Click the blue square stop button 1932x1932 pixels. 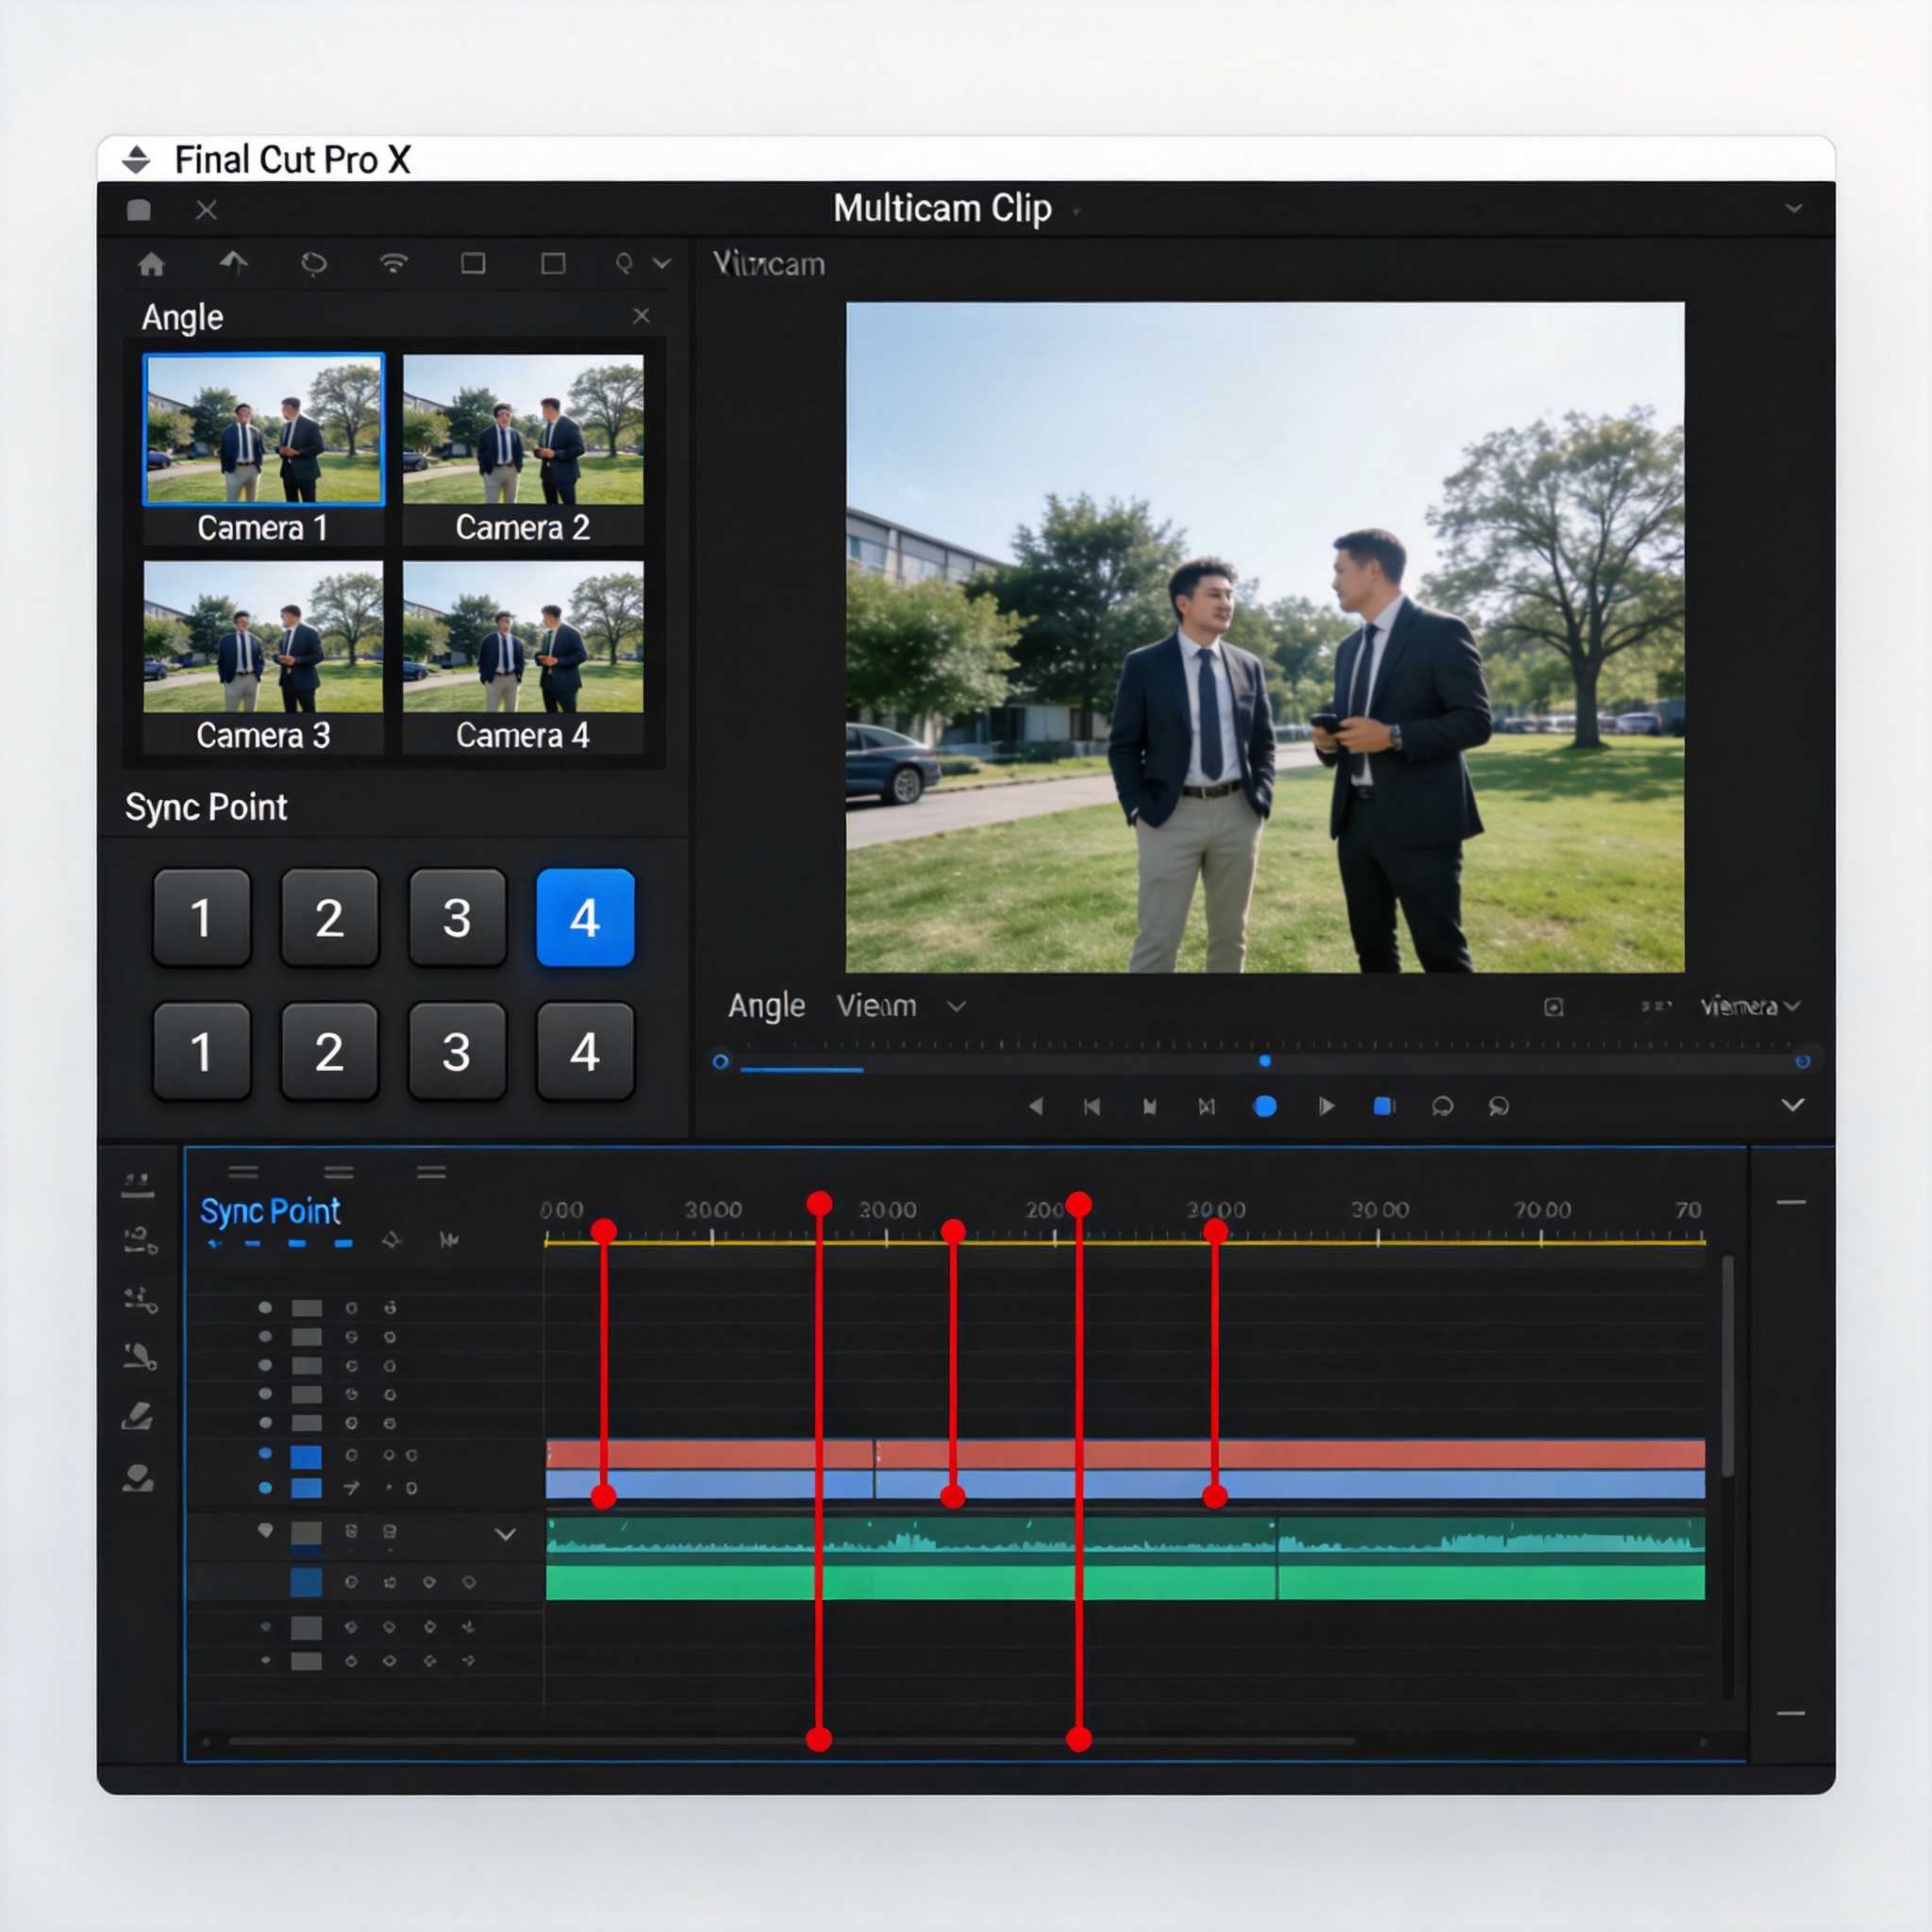[x=1384, y=1106]
